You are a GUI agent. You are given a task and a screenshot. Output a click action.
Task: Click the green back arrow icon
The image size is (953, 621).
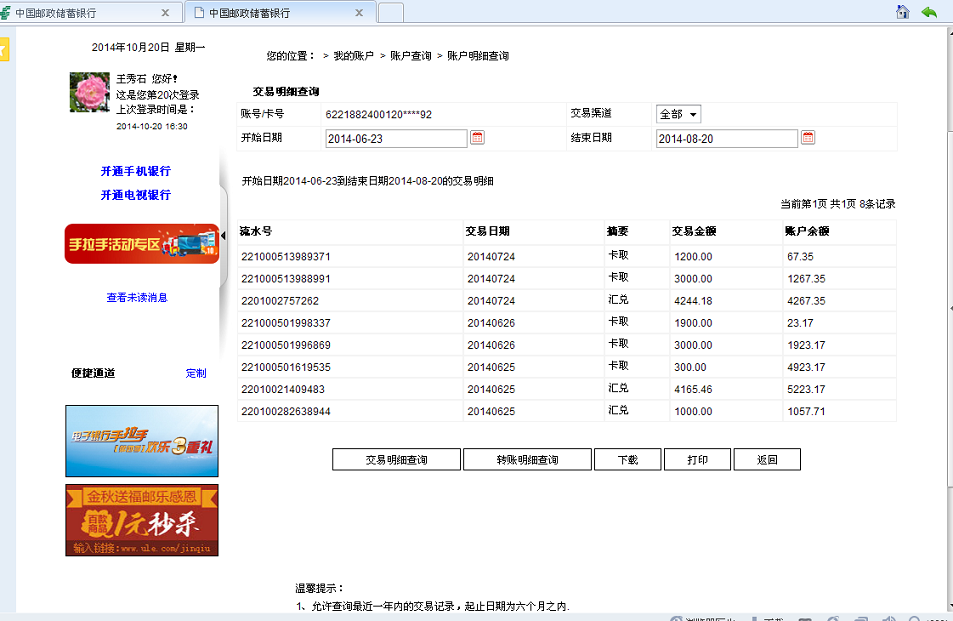pos(929,12)
